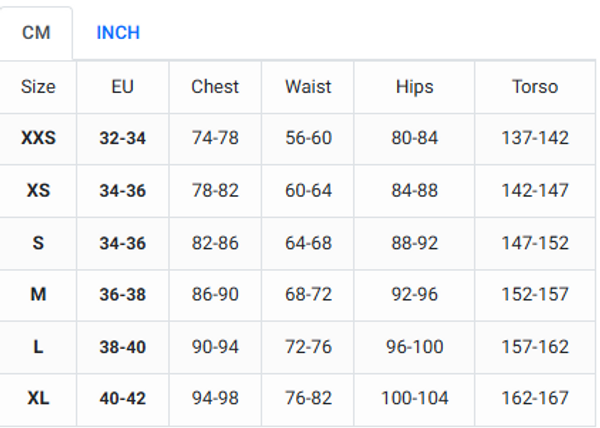The width and height of the screenshot is (600, 428).
Task: Click the waist value 76-82
Action: click(308, 398)
